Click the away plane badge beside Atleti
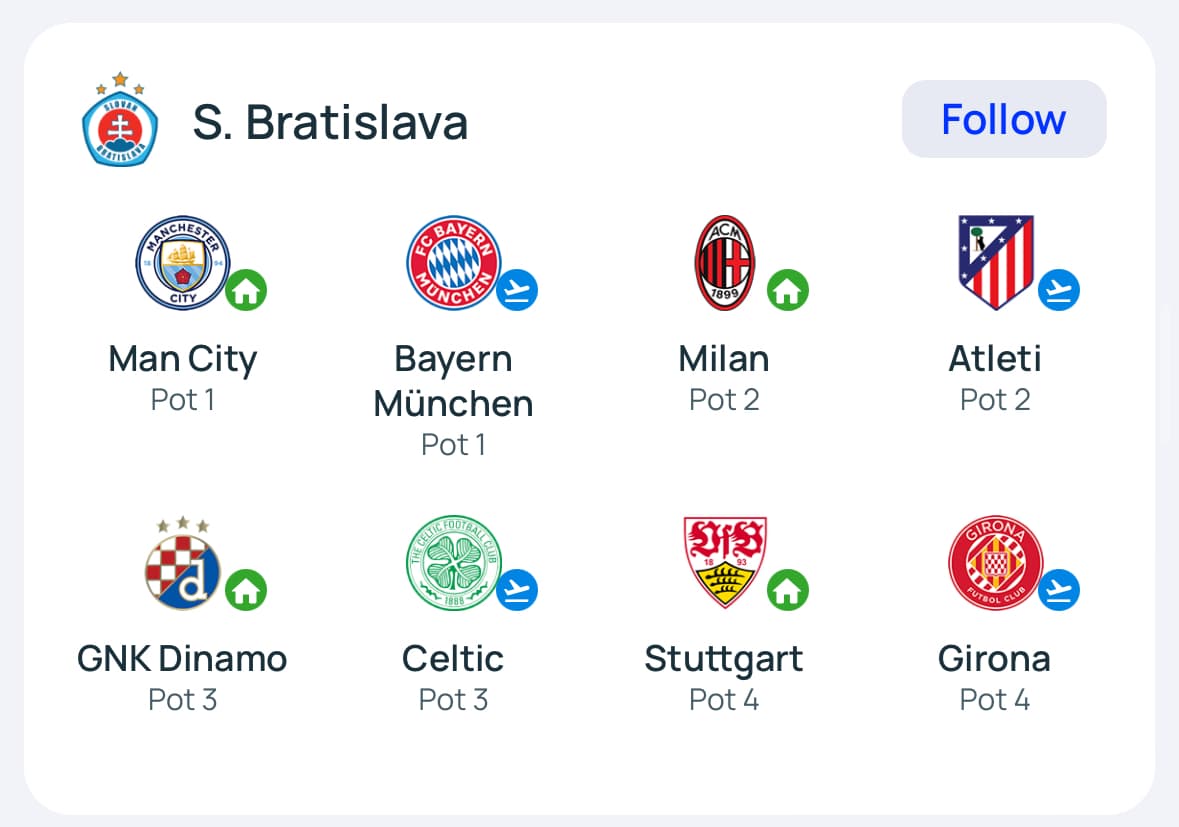Image resolution: width=1179 pixels, height=827 pixels. [1059, 291]
